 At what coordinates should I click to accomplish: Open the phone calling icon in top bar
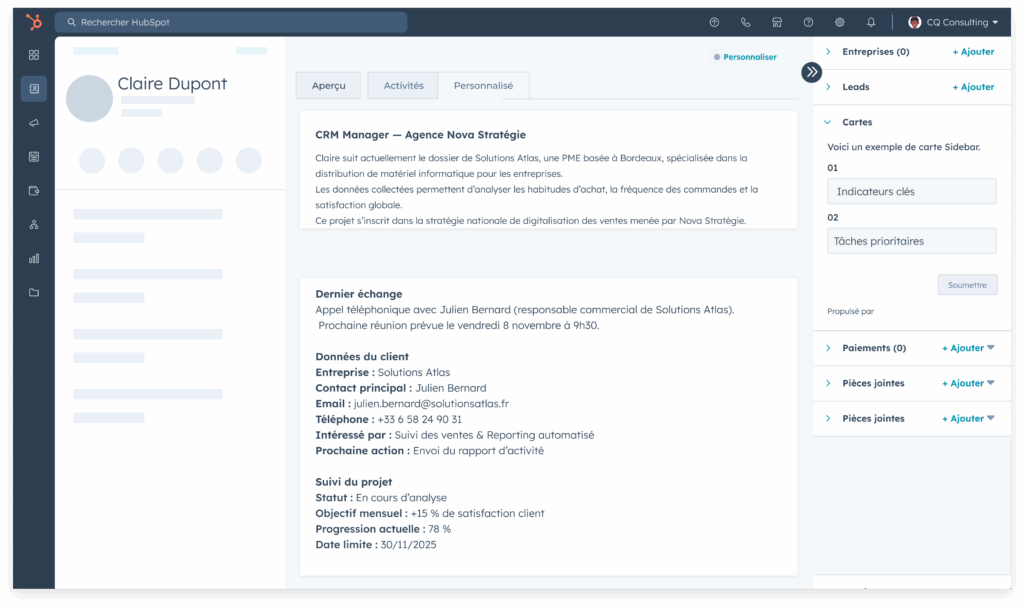pyautogui.click(x=746, y=22)
